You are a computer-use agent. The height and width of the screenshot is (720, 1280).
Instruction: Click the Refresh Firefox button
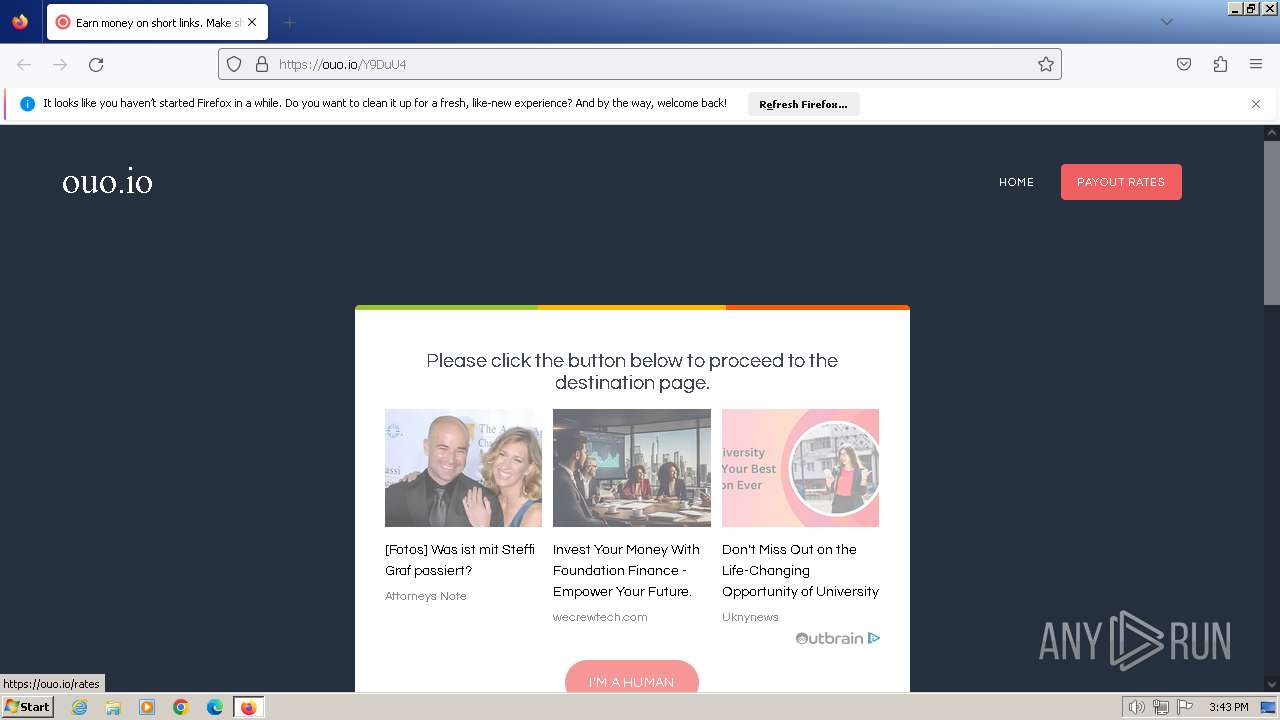click(803, 104)
